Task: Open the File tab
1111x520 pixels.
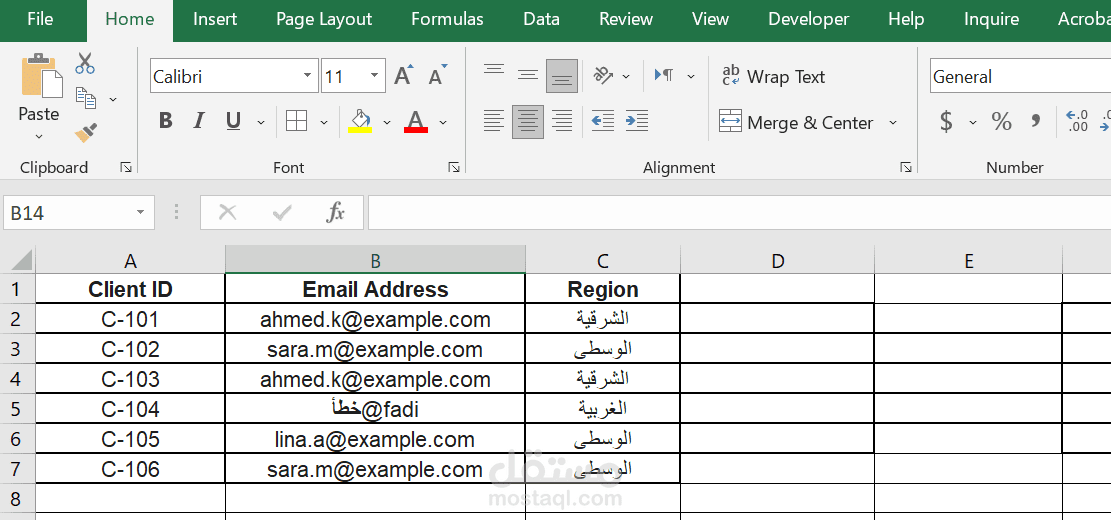Action: 40,19
